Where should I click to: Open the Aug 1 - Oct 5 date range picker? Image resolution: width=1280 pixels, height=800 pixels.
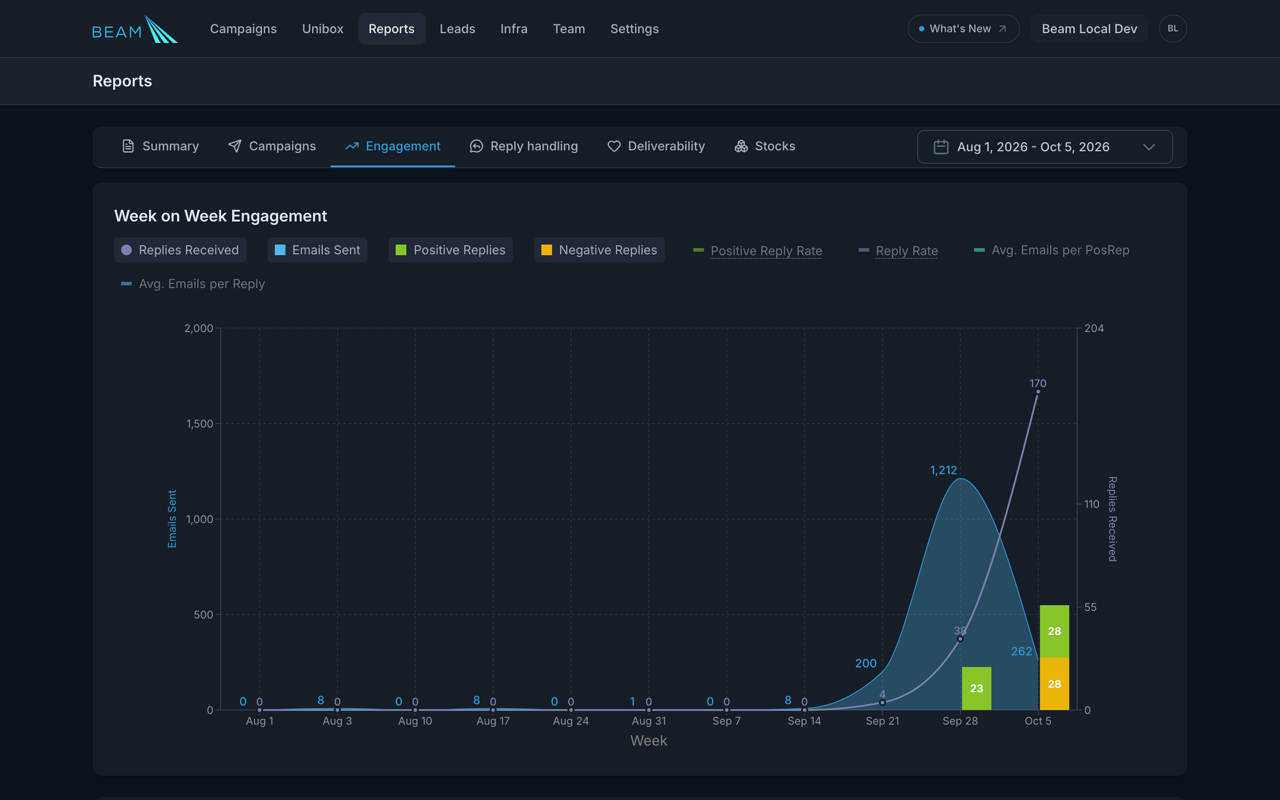(x=1045, y=147)
